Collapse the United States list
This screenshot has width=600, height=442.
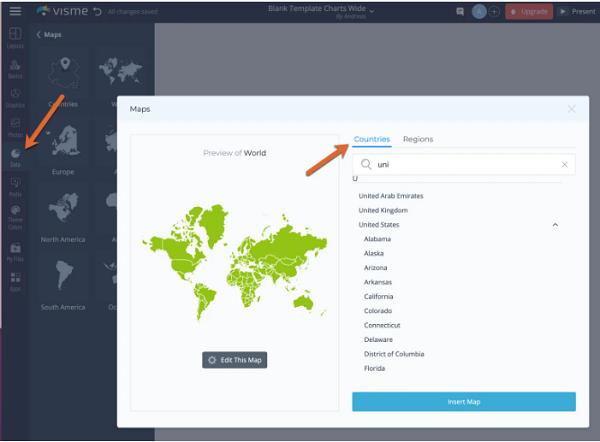coord(555,225)
